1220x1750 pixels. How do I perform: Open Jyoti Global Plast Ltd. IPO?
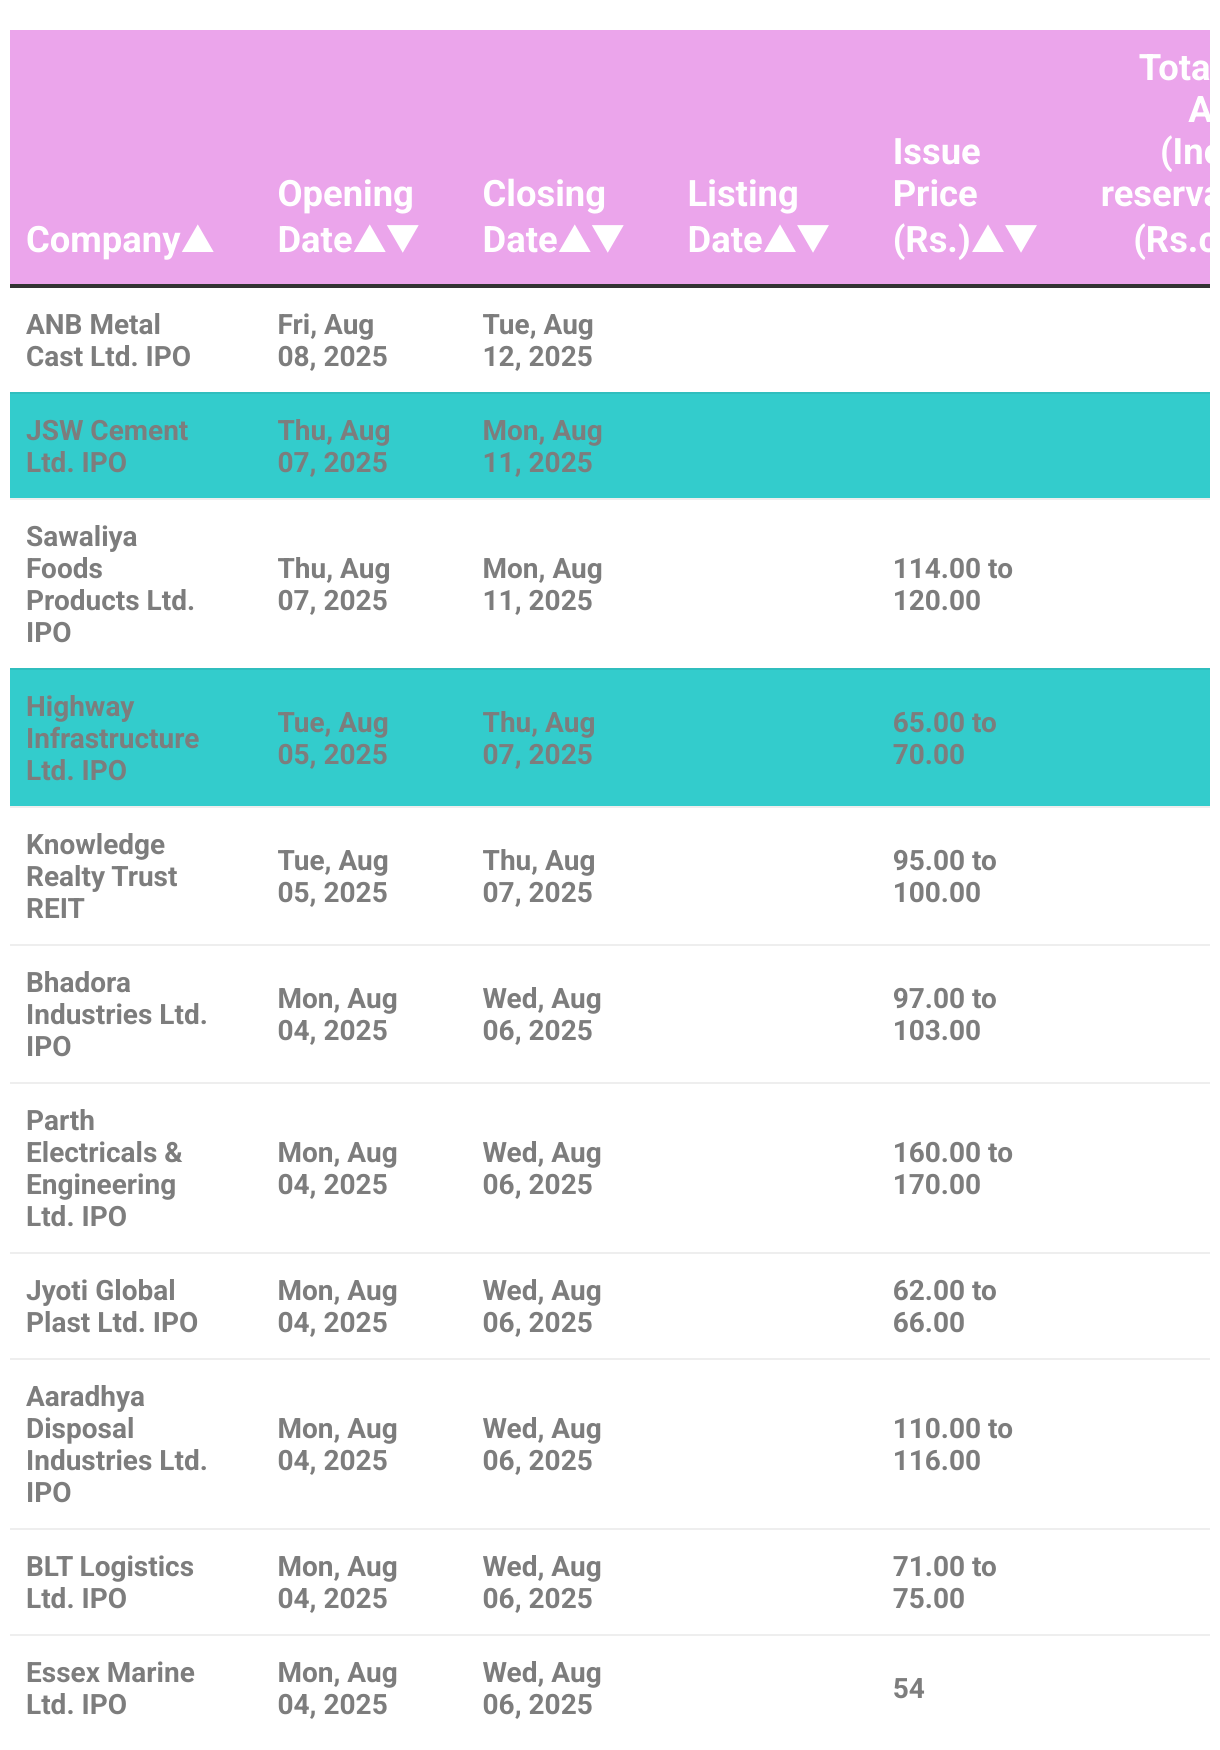112,1306
